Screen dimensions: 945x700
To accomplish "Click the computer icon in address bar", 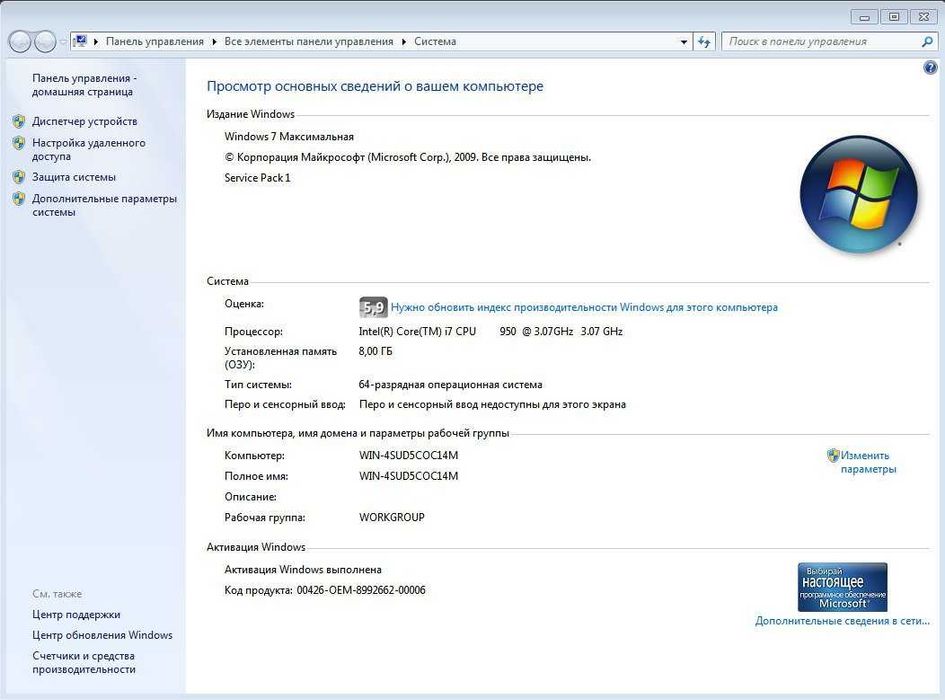I will (x=80, y=41).
